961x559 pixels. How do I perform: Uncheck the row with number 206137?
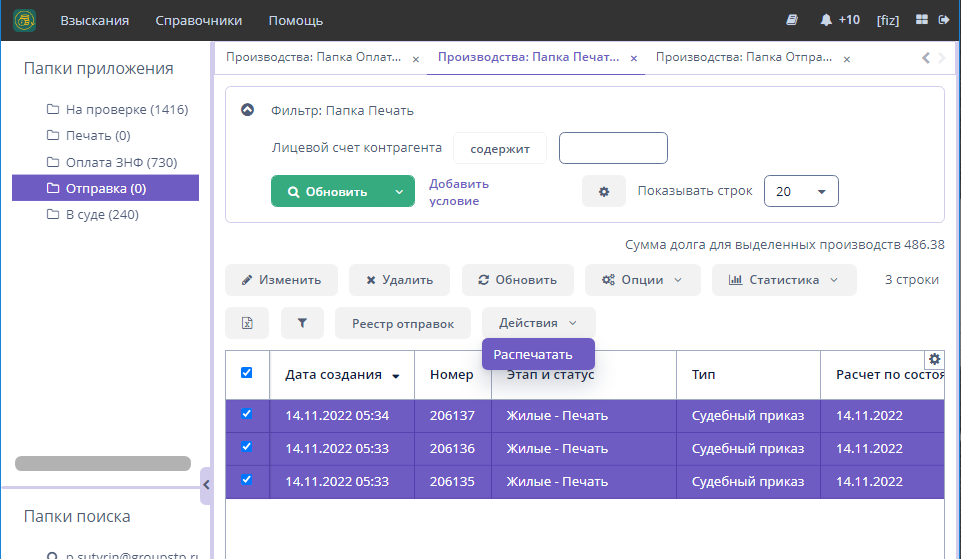(247, 414)
